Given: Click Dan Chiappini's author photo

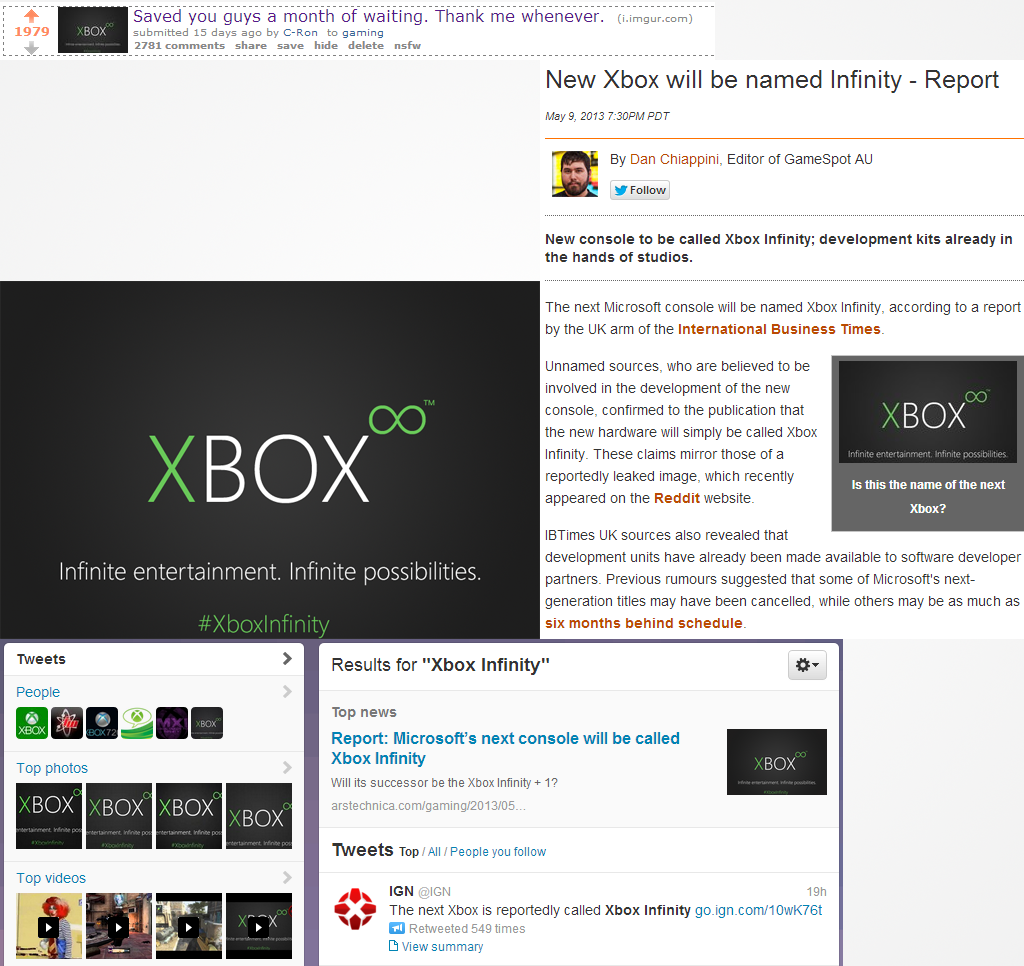Looking at the screenshot, I should click(575, 174).
